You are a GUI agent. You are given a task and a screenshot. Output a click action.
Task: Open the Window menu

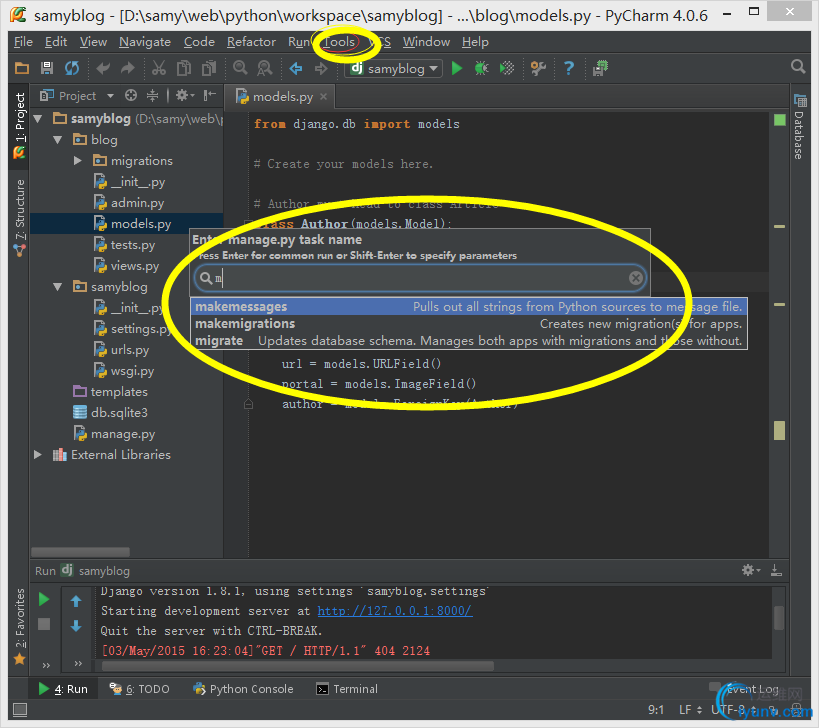click(x=426, y=42)
